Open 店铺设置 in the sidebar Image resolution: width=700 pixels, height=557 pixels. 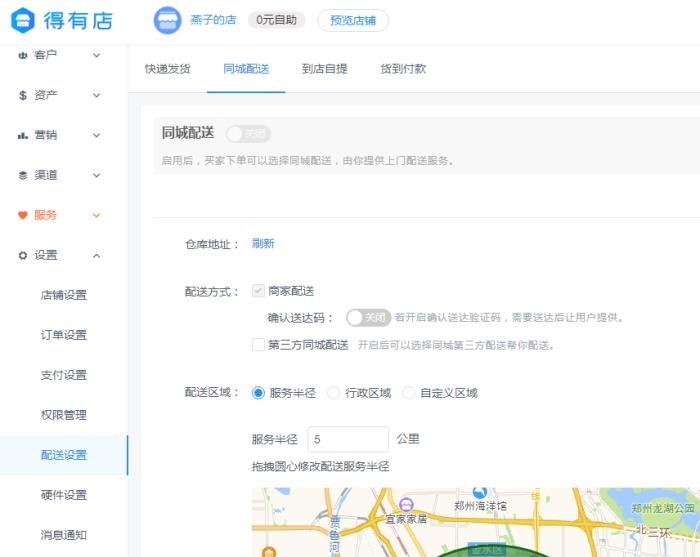pos(64,295)
